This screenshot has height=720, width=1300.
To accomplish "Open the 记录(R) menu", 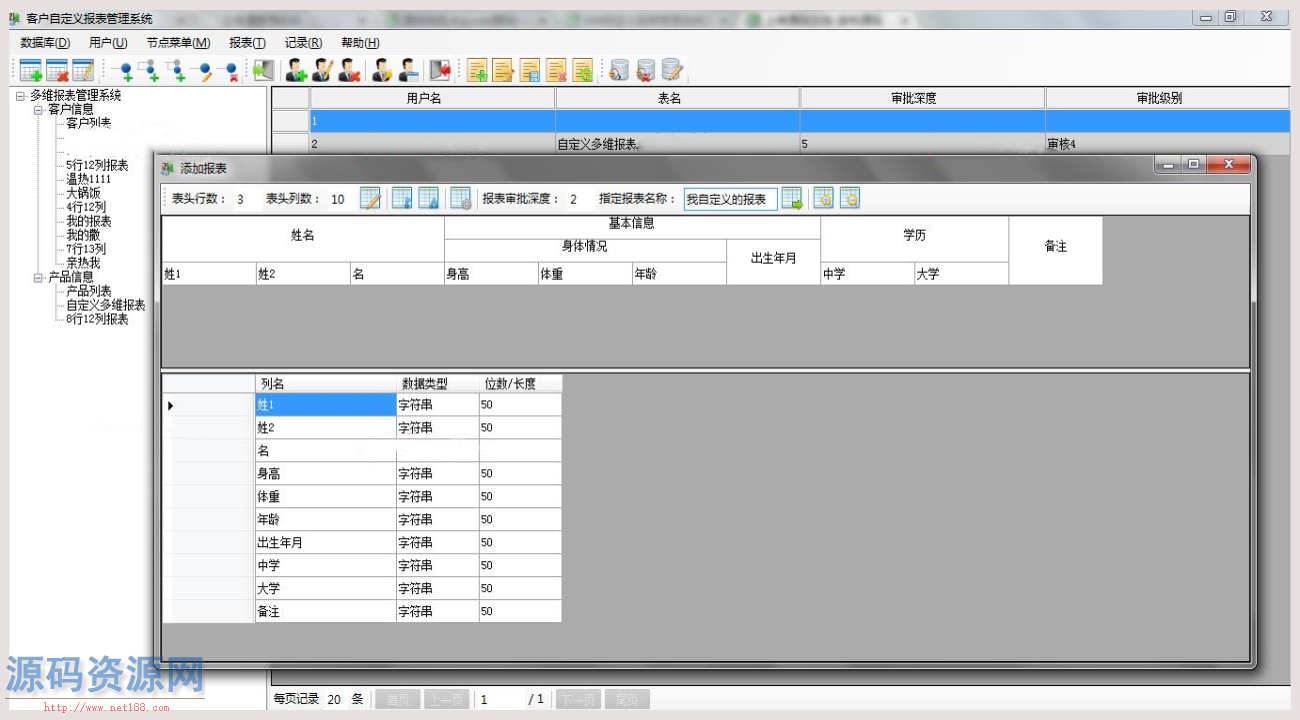I will coord(303,43).
